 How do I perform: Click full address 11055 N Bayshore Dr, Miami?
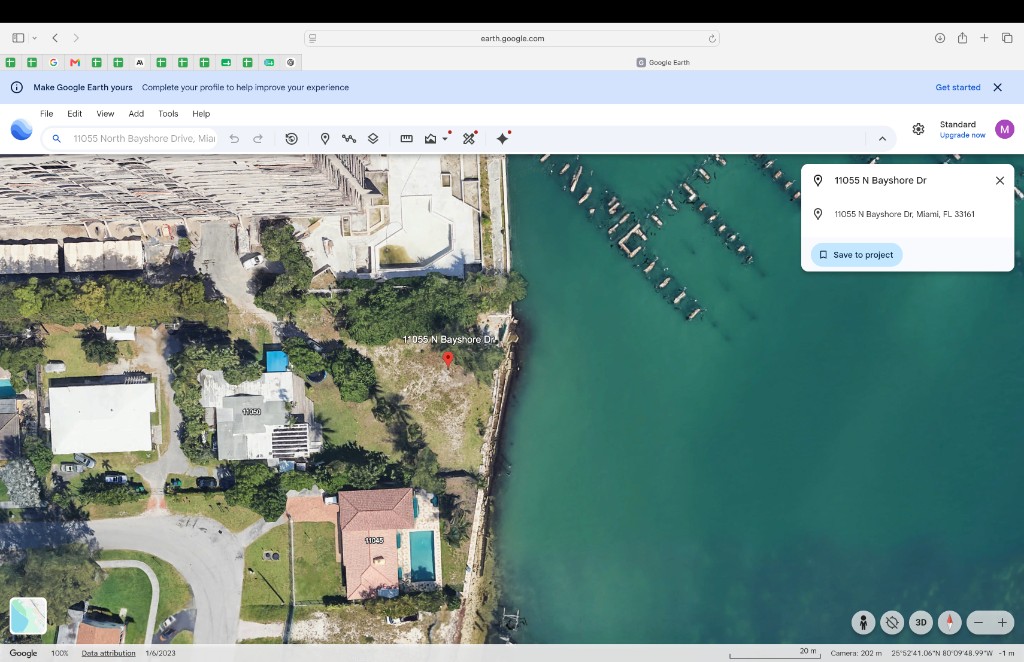pyautogui.click(x=904, y=214)
